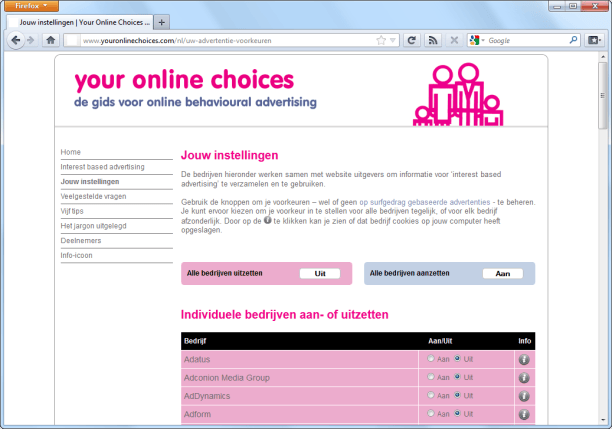
Task: Click the Adconion Media Group company name
Action: click(x=227, y=378)
